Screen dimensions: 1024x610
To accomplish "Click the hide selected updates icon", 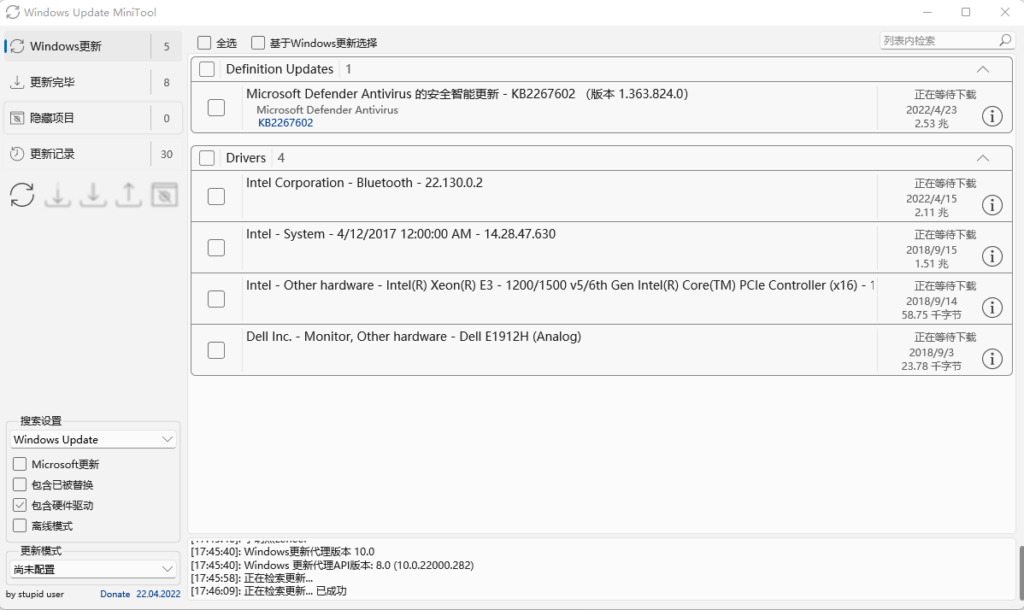I will click(165, 195).
